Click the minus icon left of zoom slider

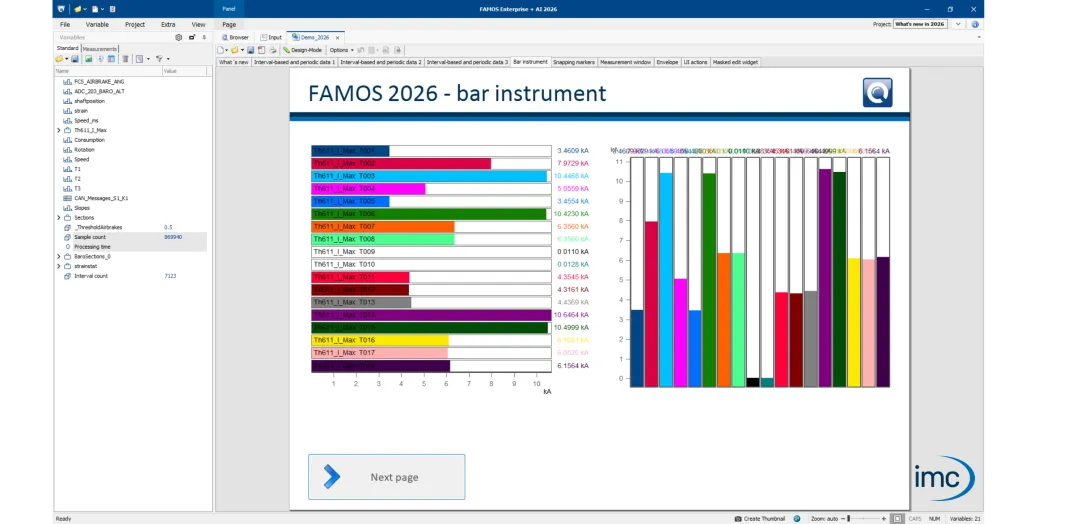842,518
